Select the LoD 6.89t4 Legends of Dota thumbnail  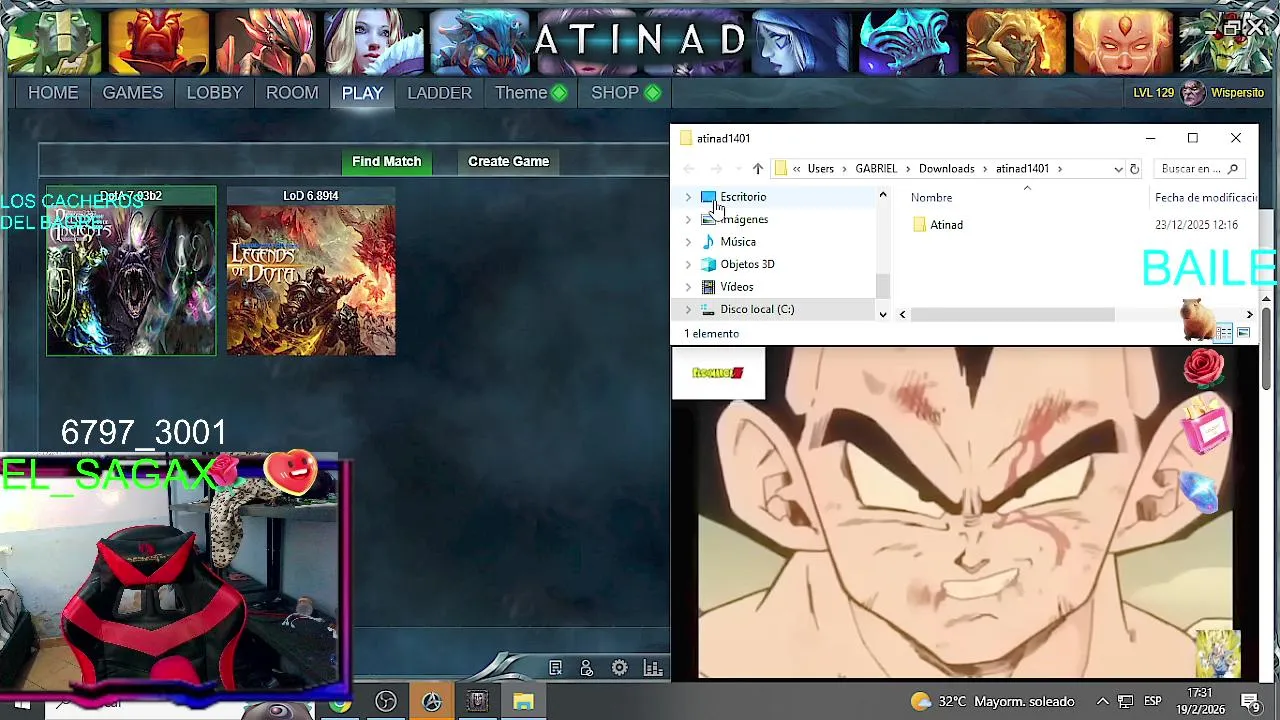pos(311,271)
